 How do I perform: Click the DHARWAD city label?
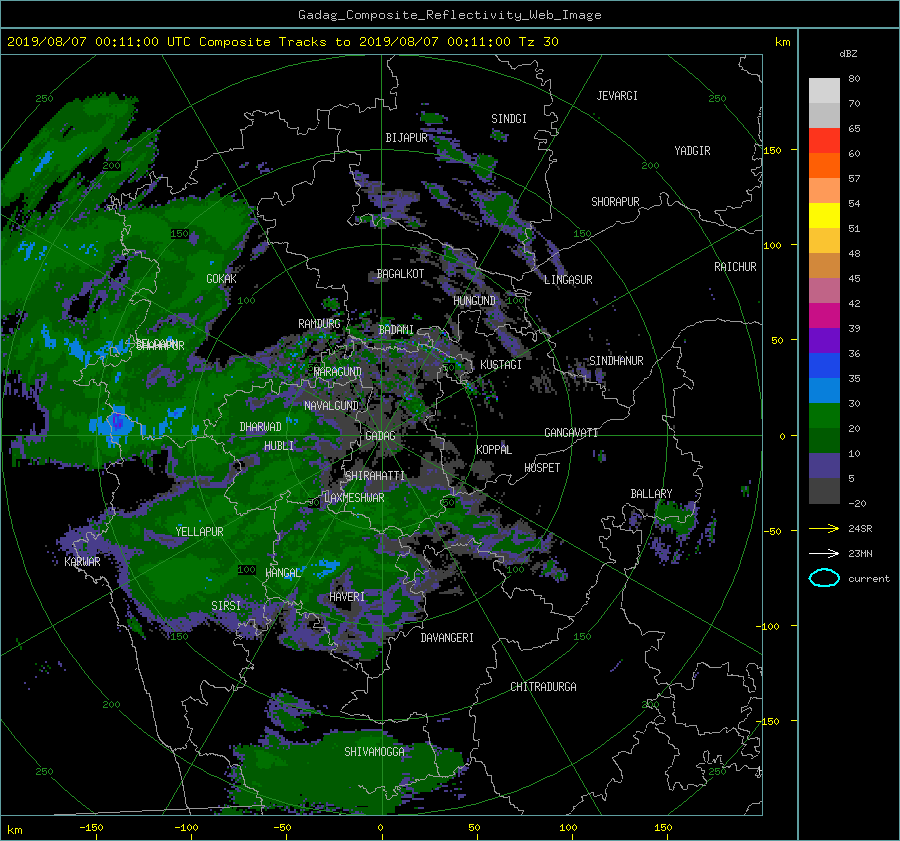click(261, 427)
